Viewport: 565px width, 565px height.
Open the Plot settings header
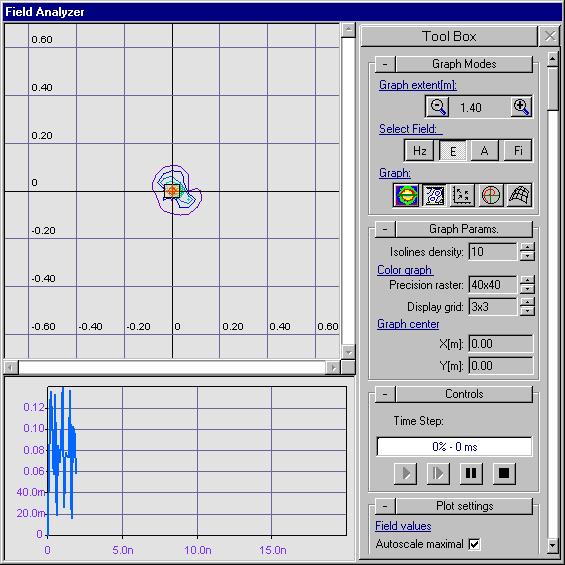tap(464, 506)
